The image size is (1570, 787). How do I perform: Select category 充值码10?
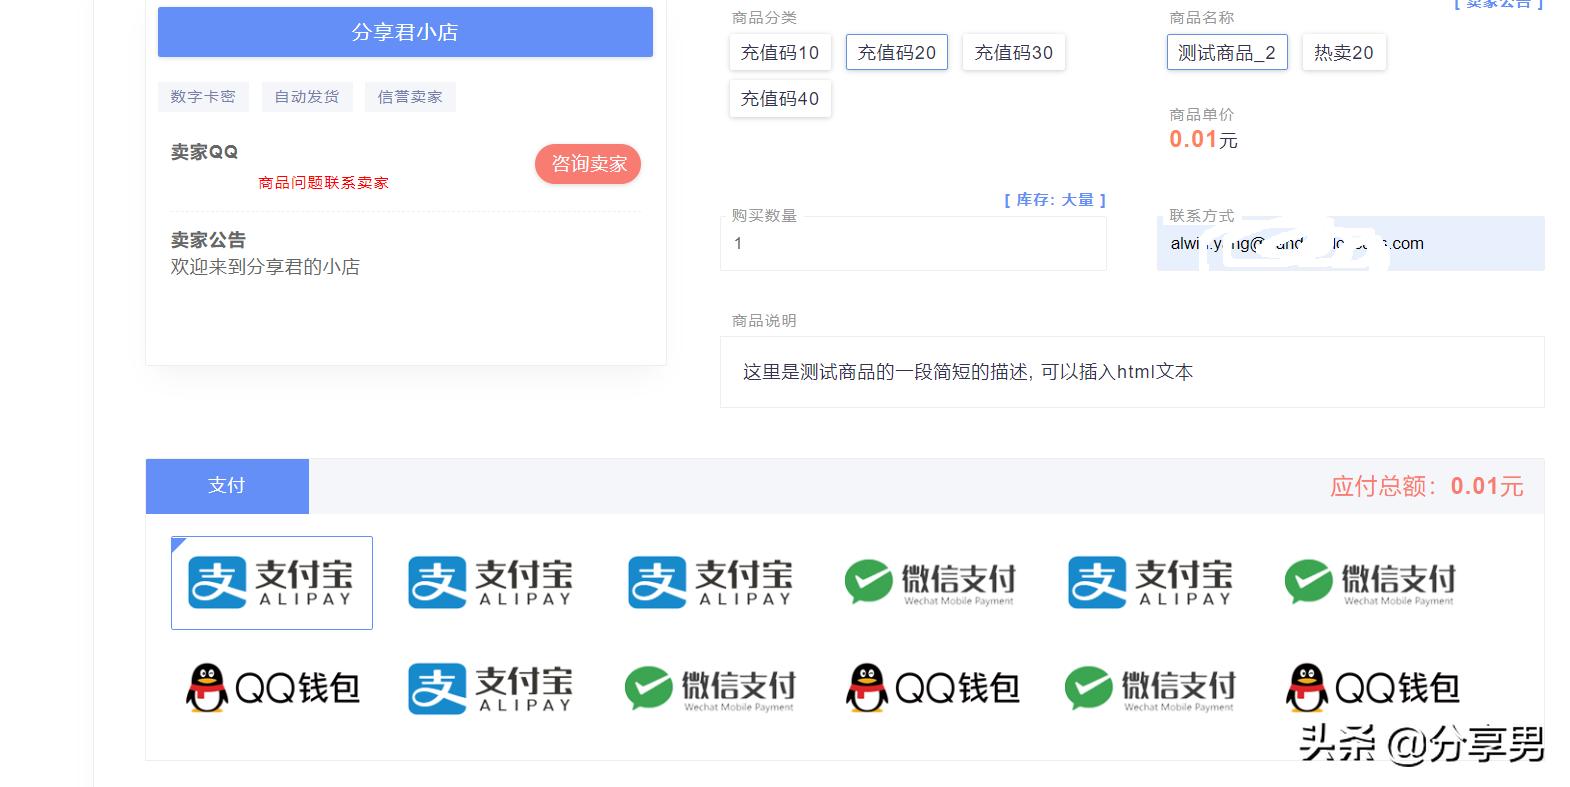coord(780,53)
